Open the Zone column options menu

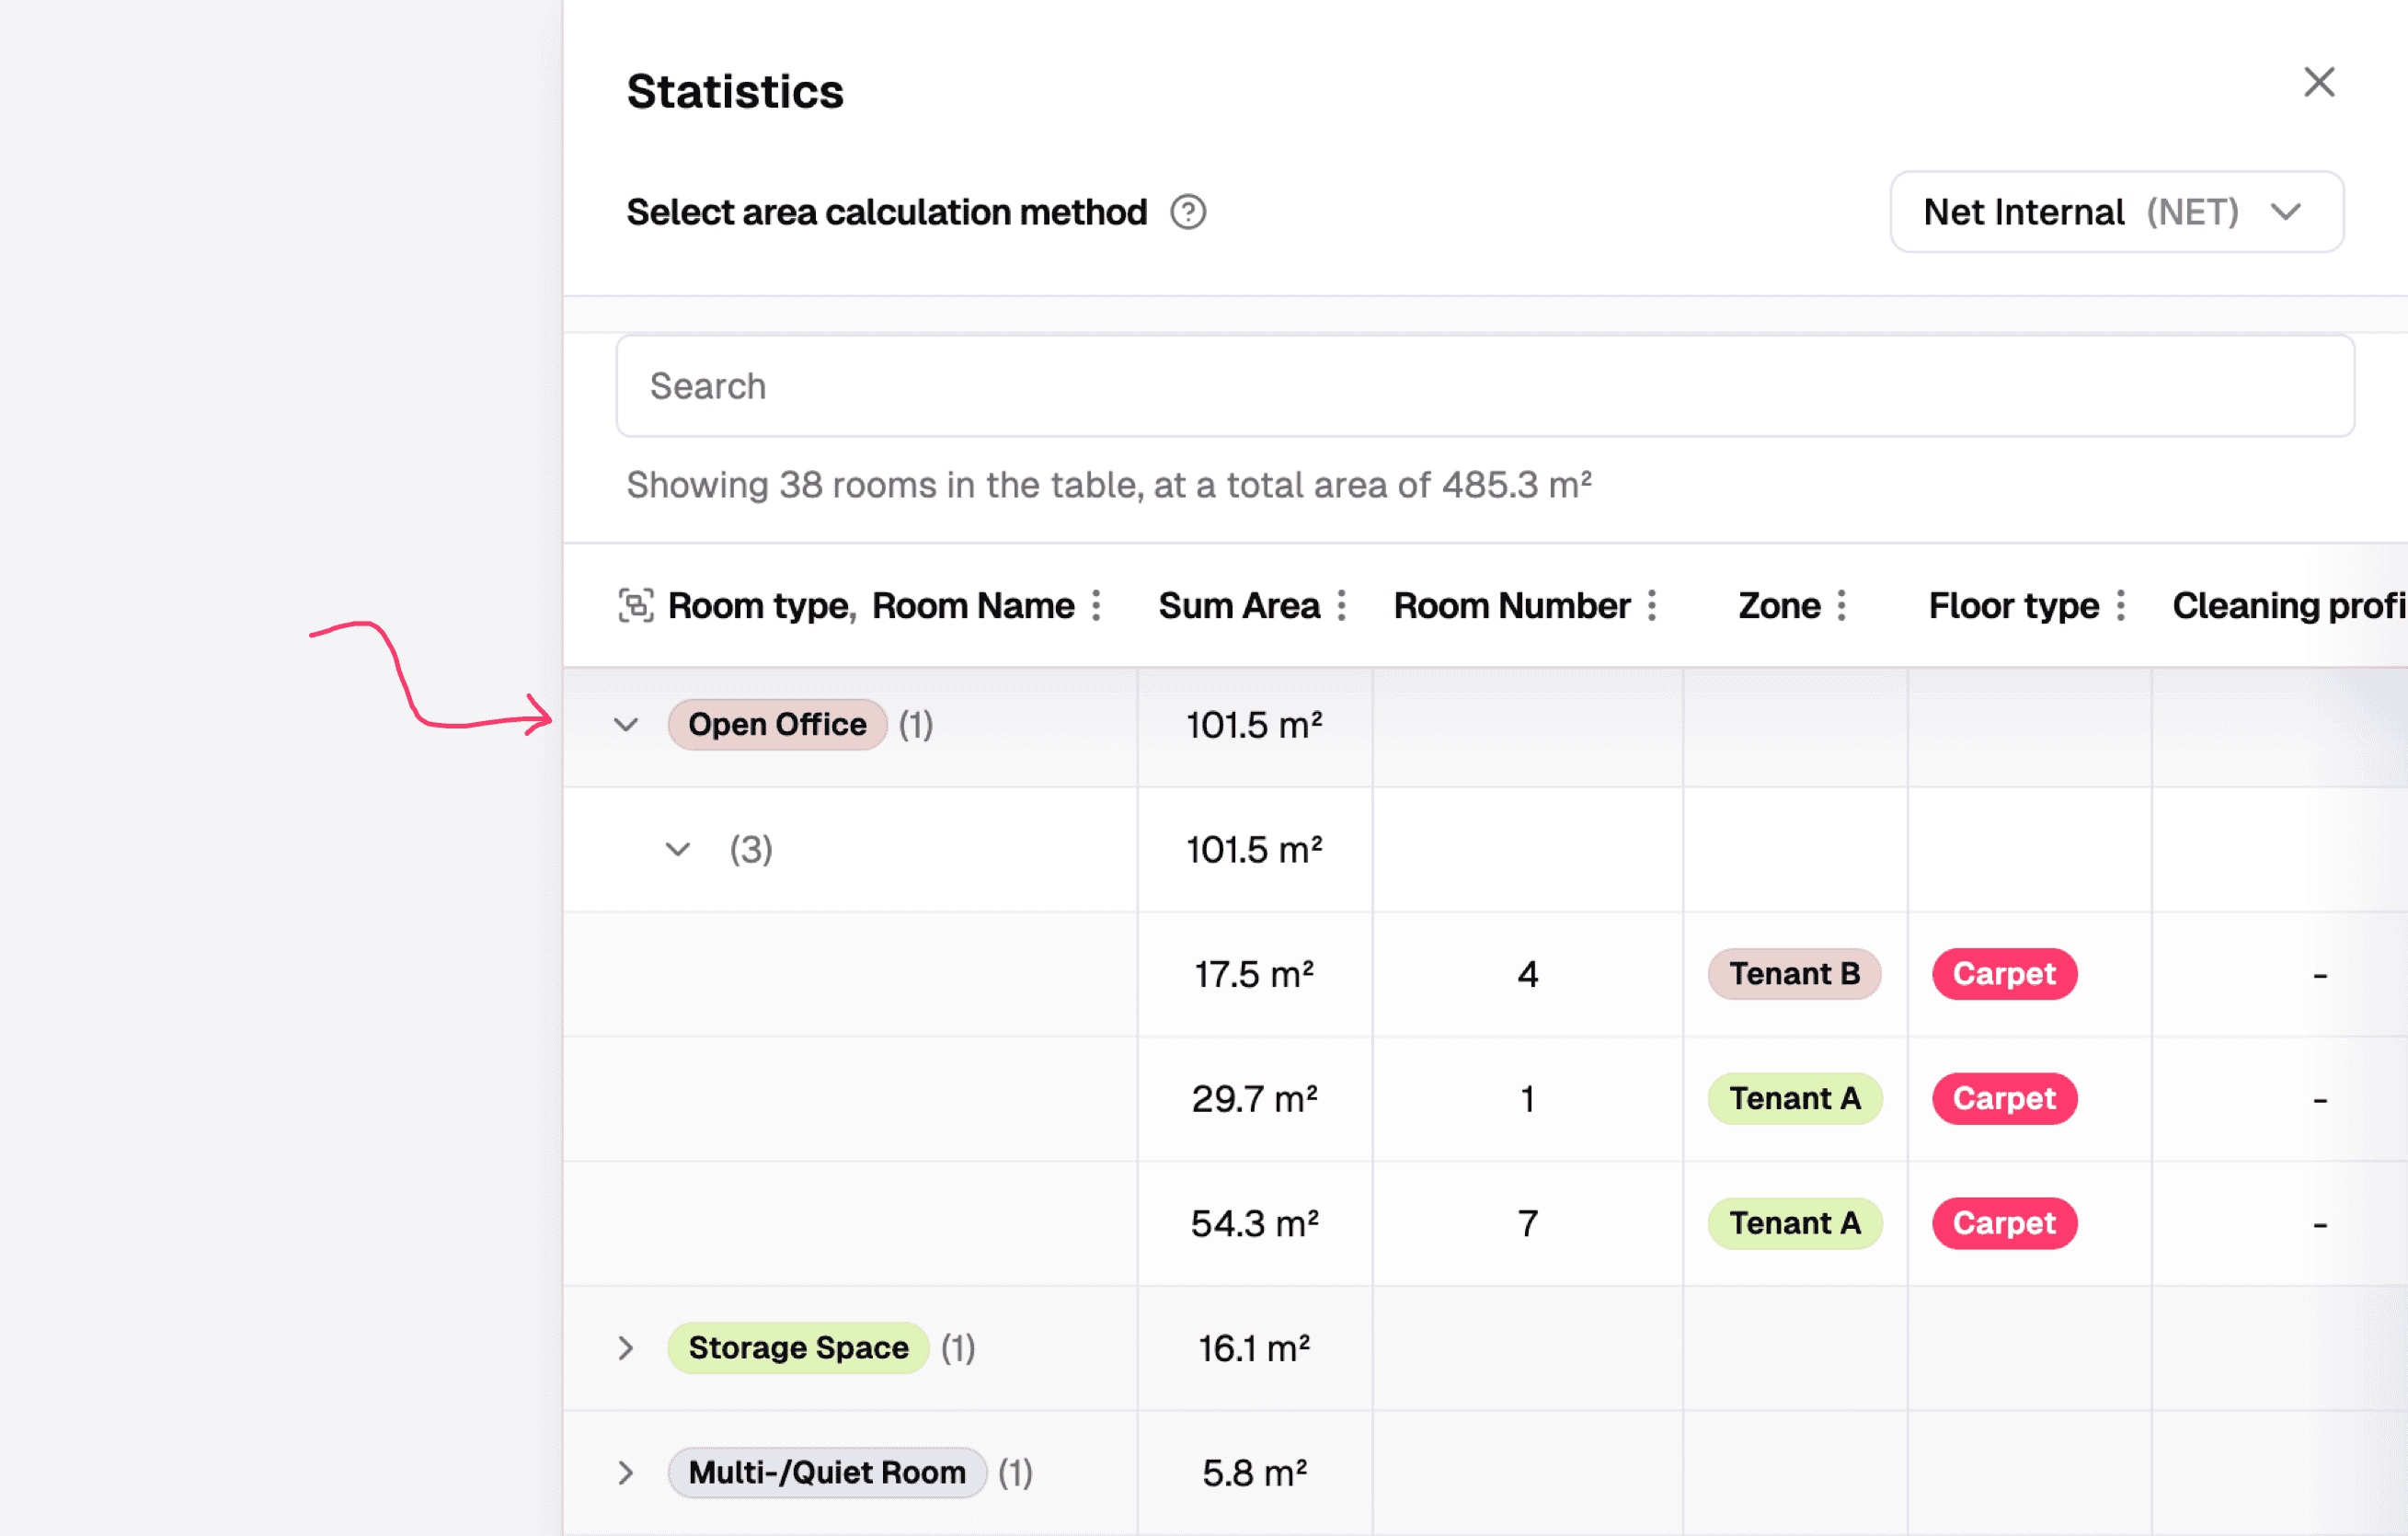pyautogui.click(x=1842, y=605)
